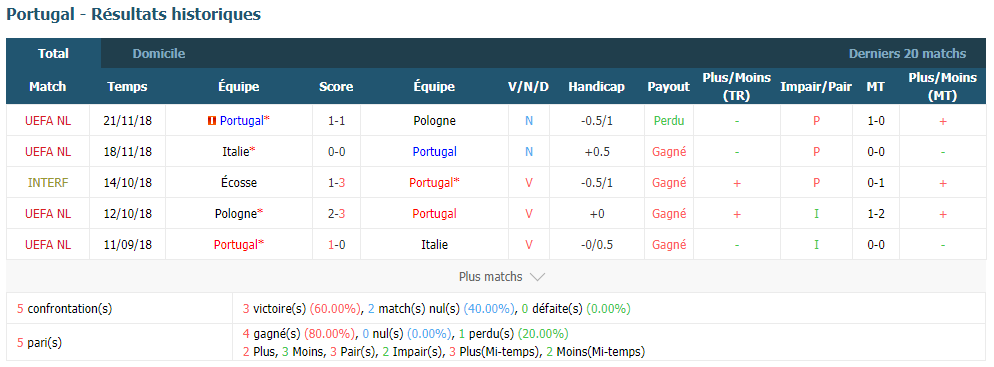Click the Handicap column header
The height and width of the screenshot is (367, 994).
click(x=596, y=87)
